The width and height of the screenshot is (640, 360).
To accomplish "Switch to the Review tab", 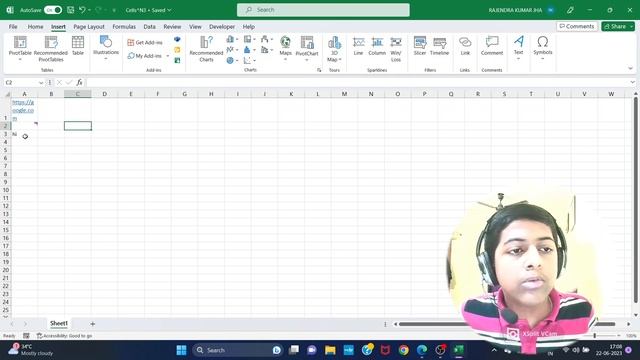I will coord(172,27).
